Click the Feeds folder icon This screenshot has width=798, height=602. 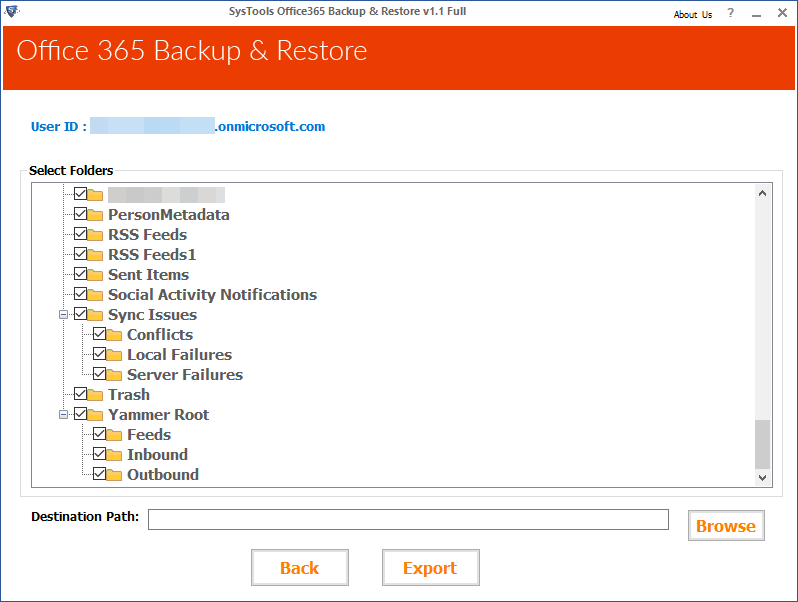coord(114,435)
